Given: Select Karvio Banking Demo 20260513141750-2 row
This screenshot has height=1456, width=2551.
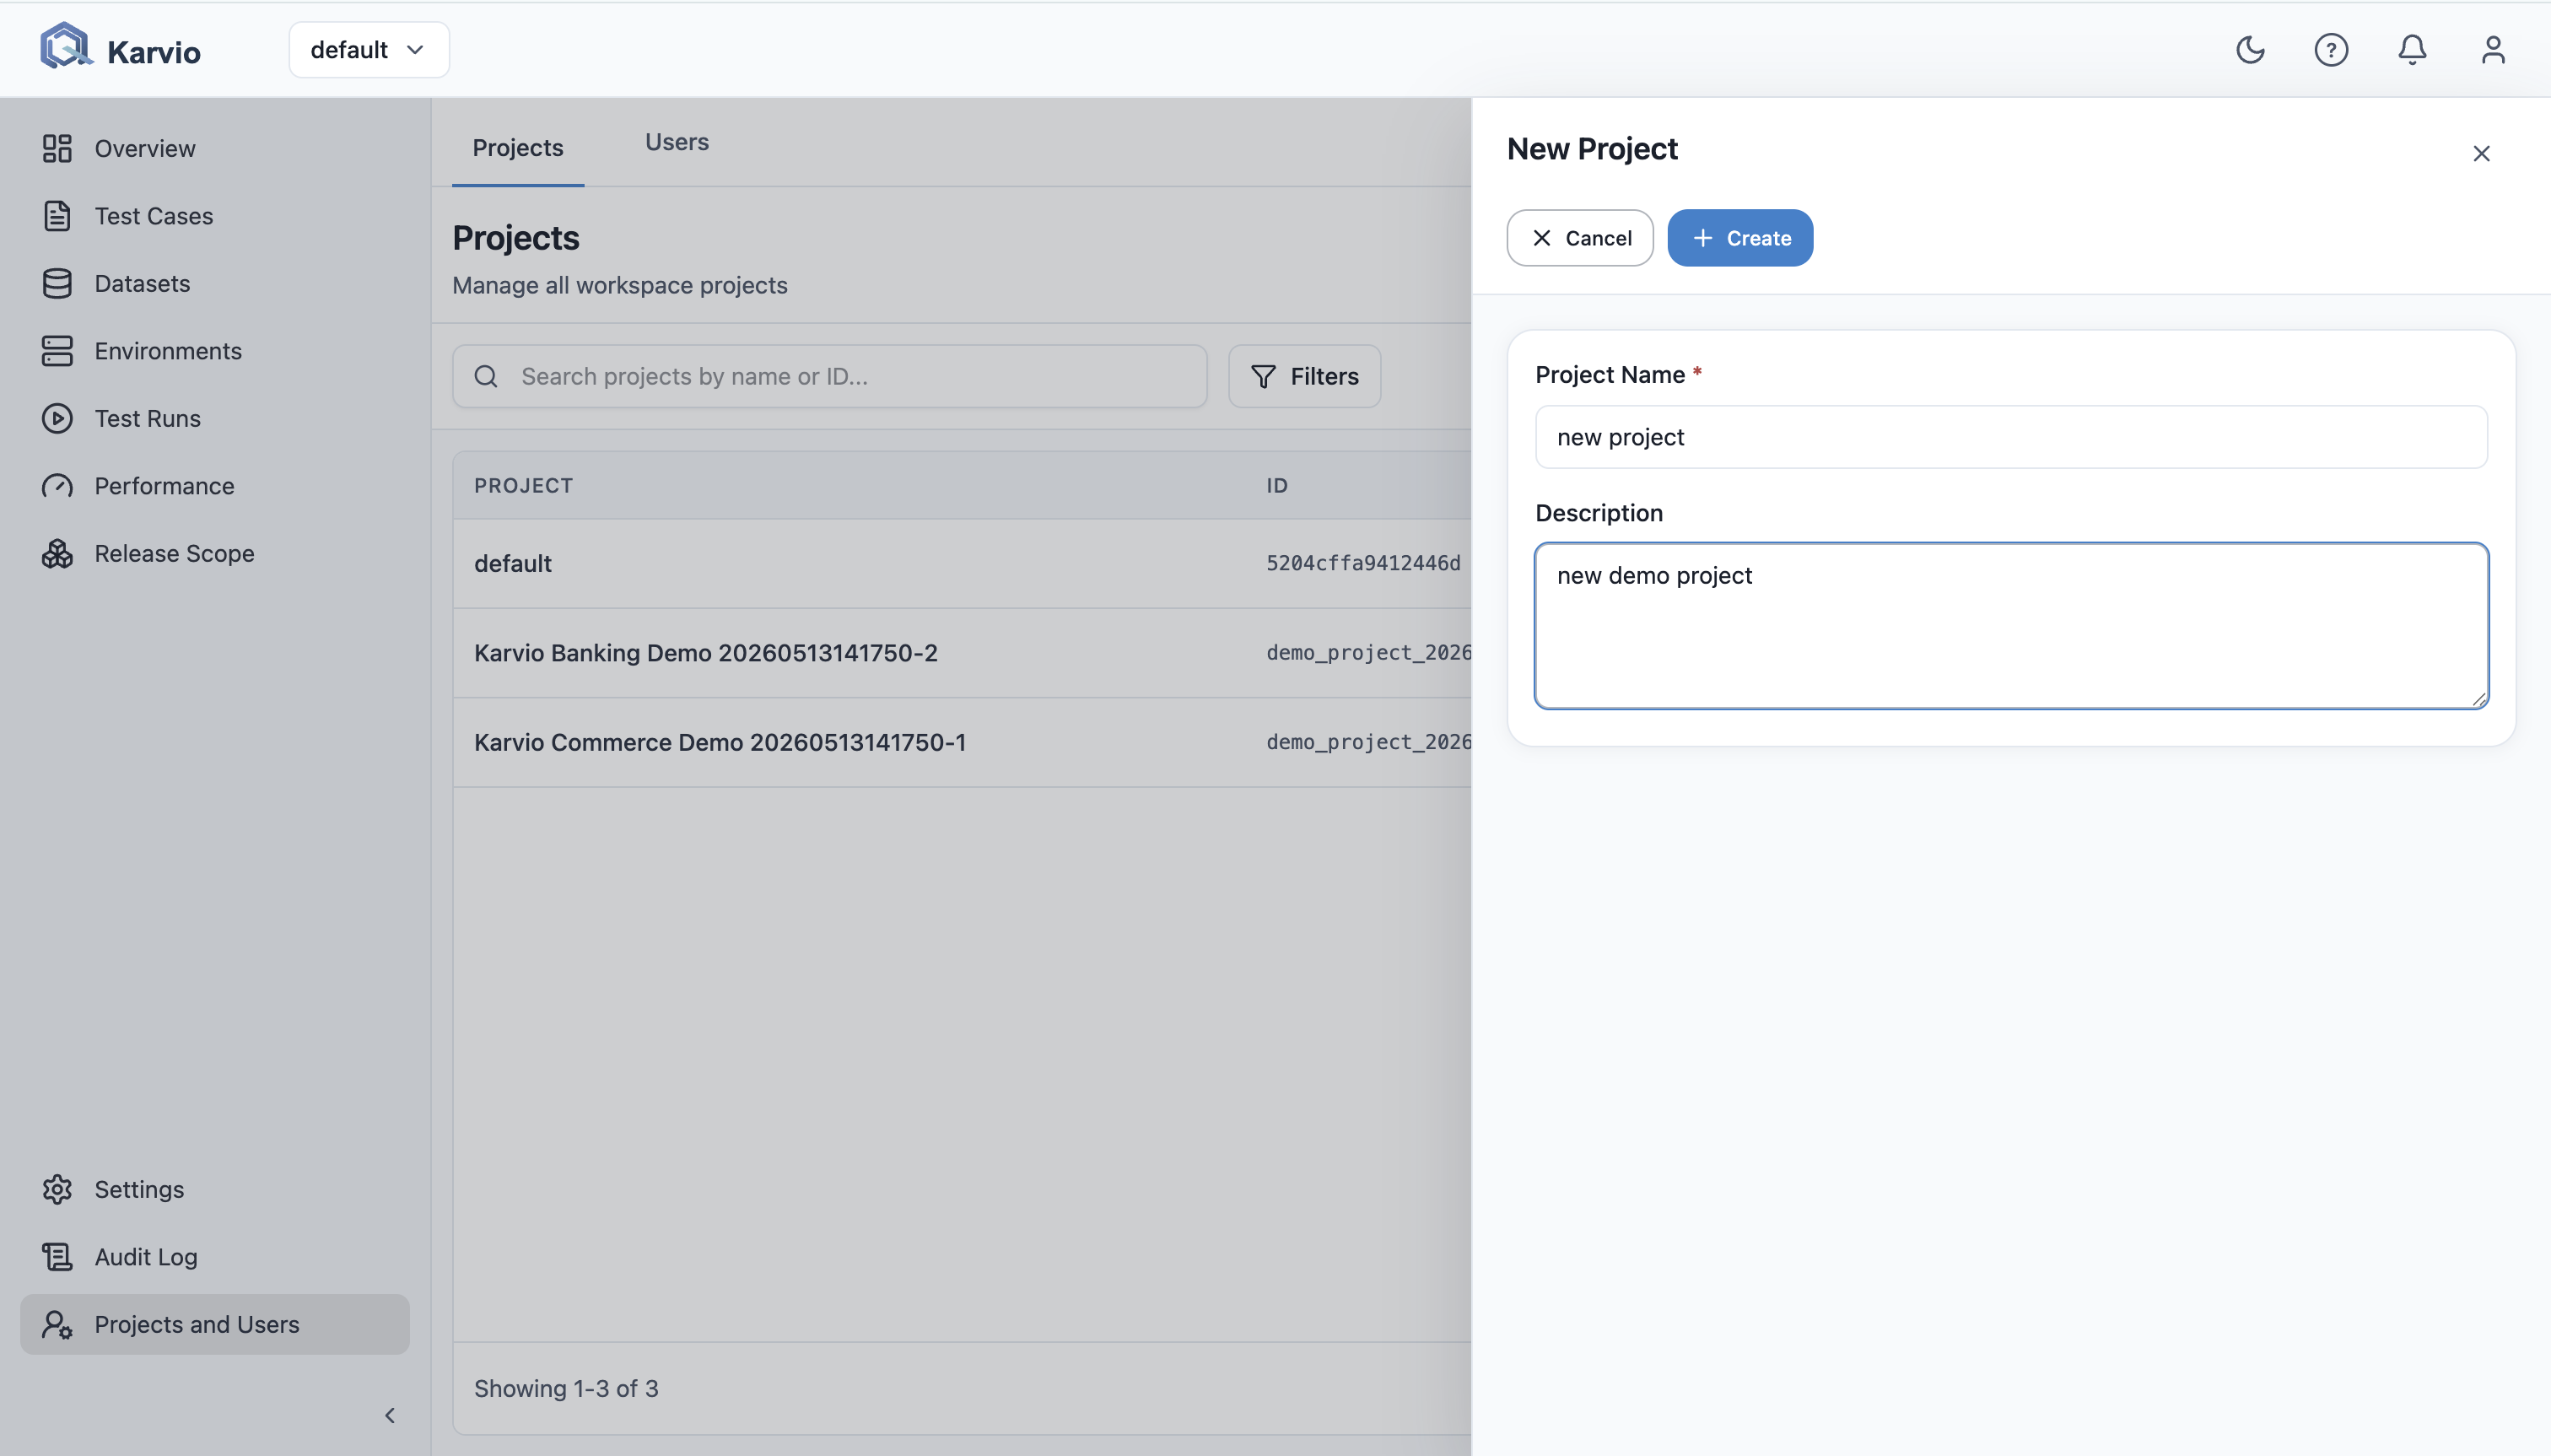Looking at the screenshot, I should point(962,653).
